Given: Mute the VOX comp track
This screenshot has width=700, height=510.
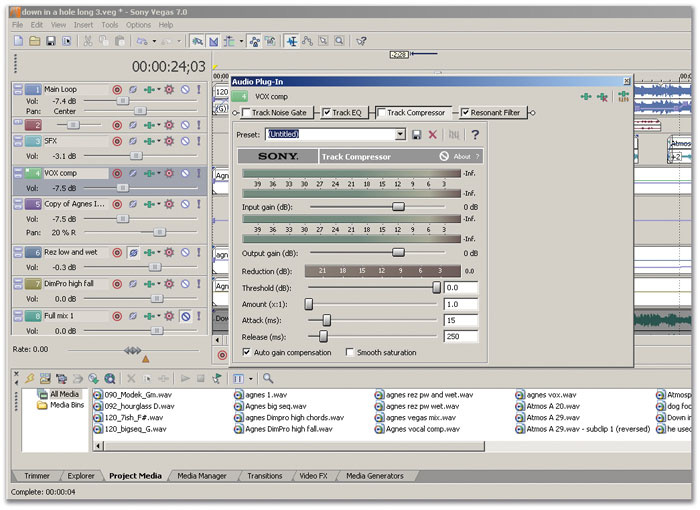Looking at the screenshot, I should pyautogui.click(x=185, y=173).
